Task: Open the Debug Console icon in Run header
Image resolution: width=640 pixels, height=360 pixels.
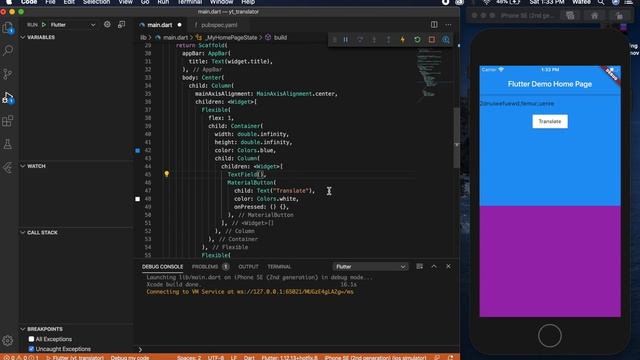Action: click(121, 24)
